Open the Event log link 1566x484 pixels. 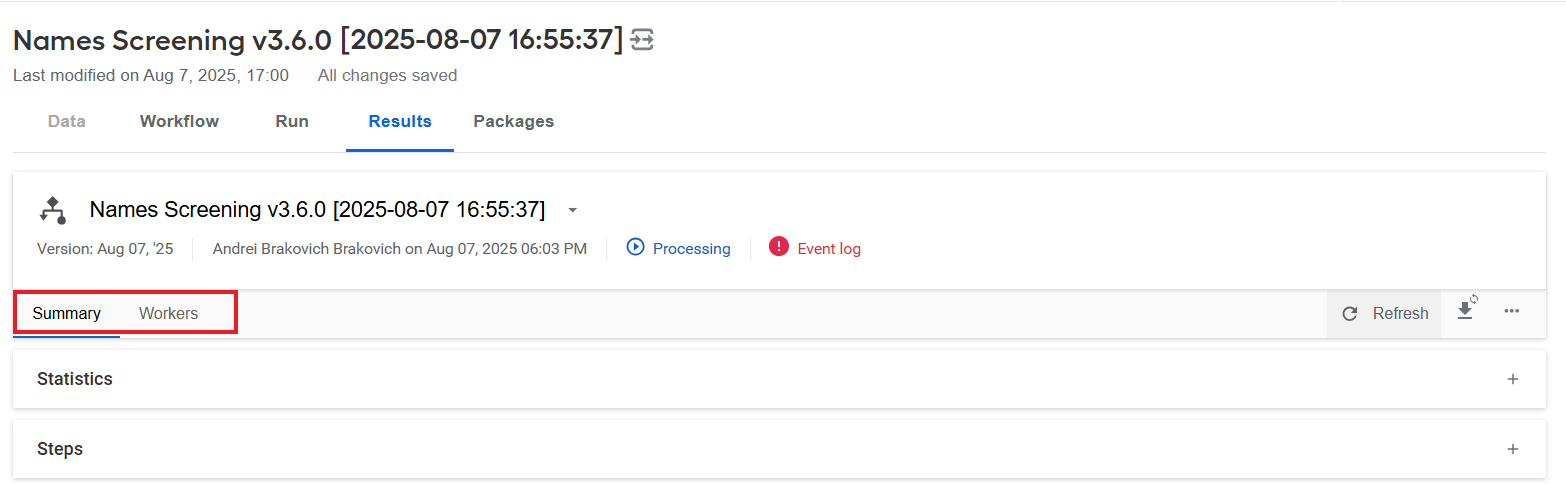829,248
